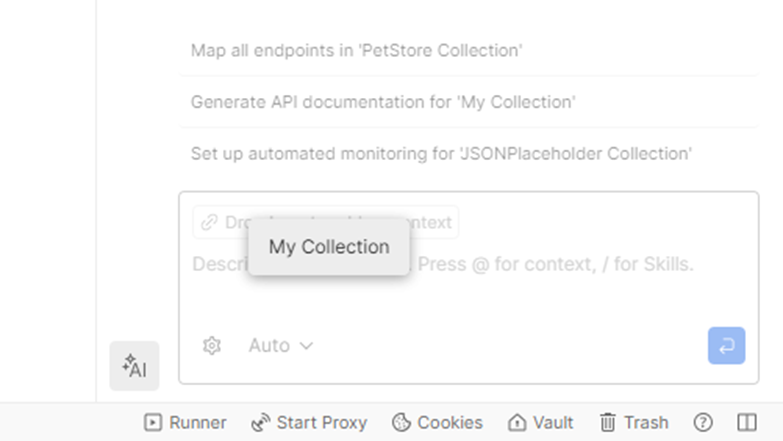The height and width of the screenshot is (441, 783).
Task: Pick the 'Set up automated monitoring' suggestion
Action: point(441,154)
